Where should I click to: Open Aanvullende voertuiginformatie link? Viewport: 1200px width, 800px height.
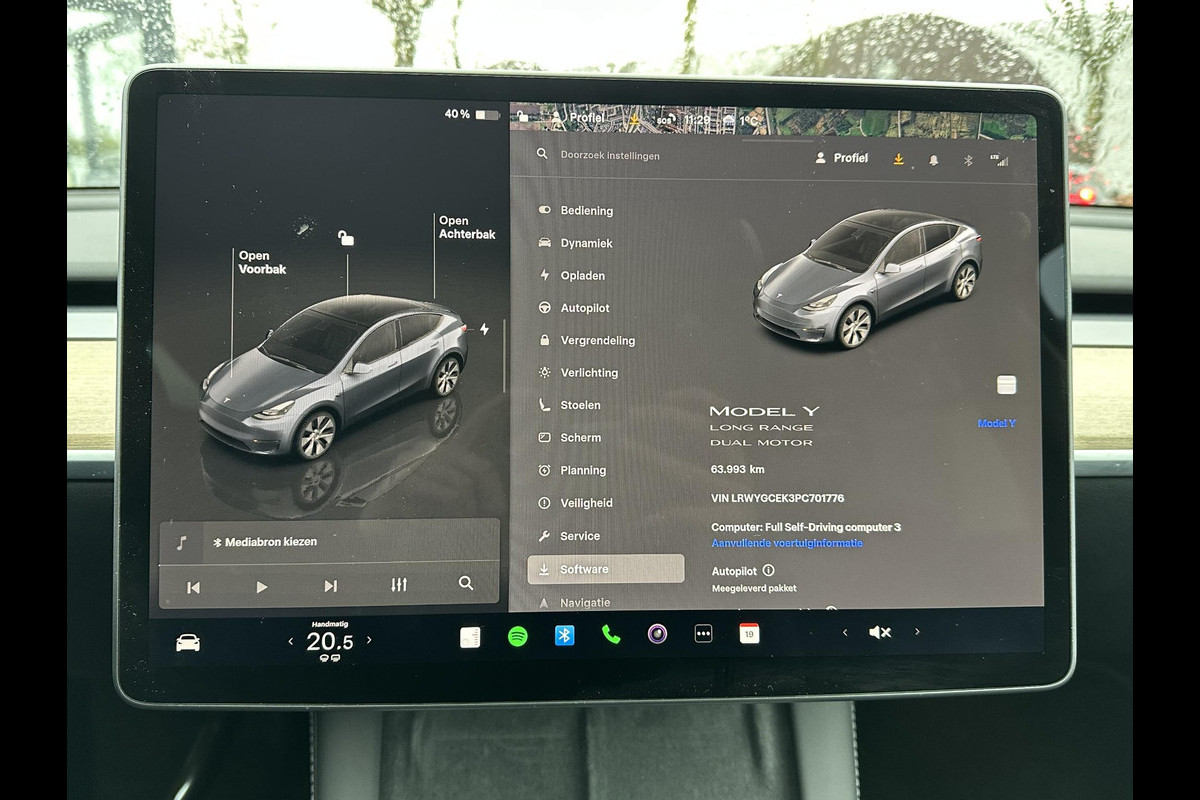pyautogui.click(x=786, y=543)
